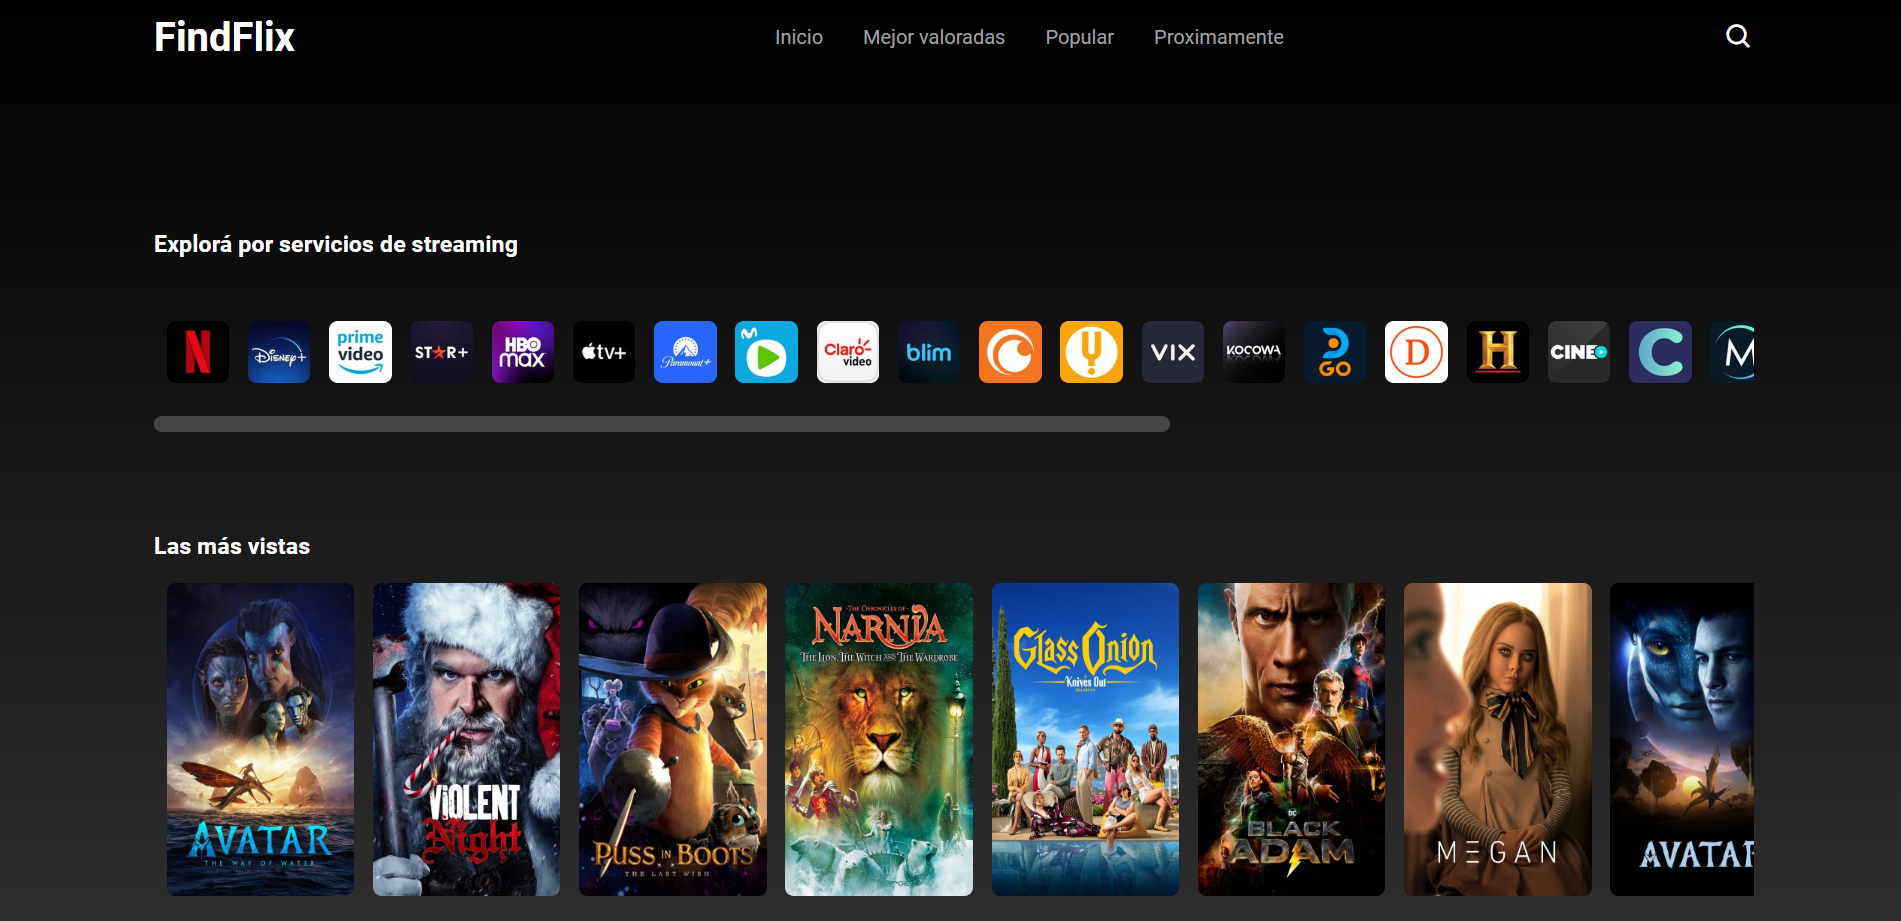This screenshot has height=921, width=1901.
Task: Open the search magnifier icon
Action: (1738, 36)
